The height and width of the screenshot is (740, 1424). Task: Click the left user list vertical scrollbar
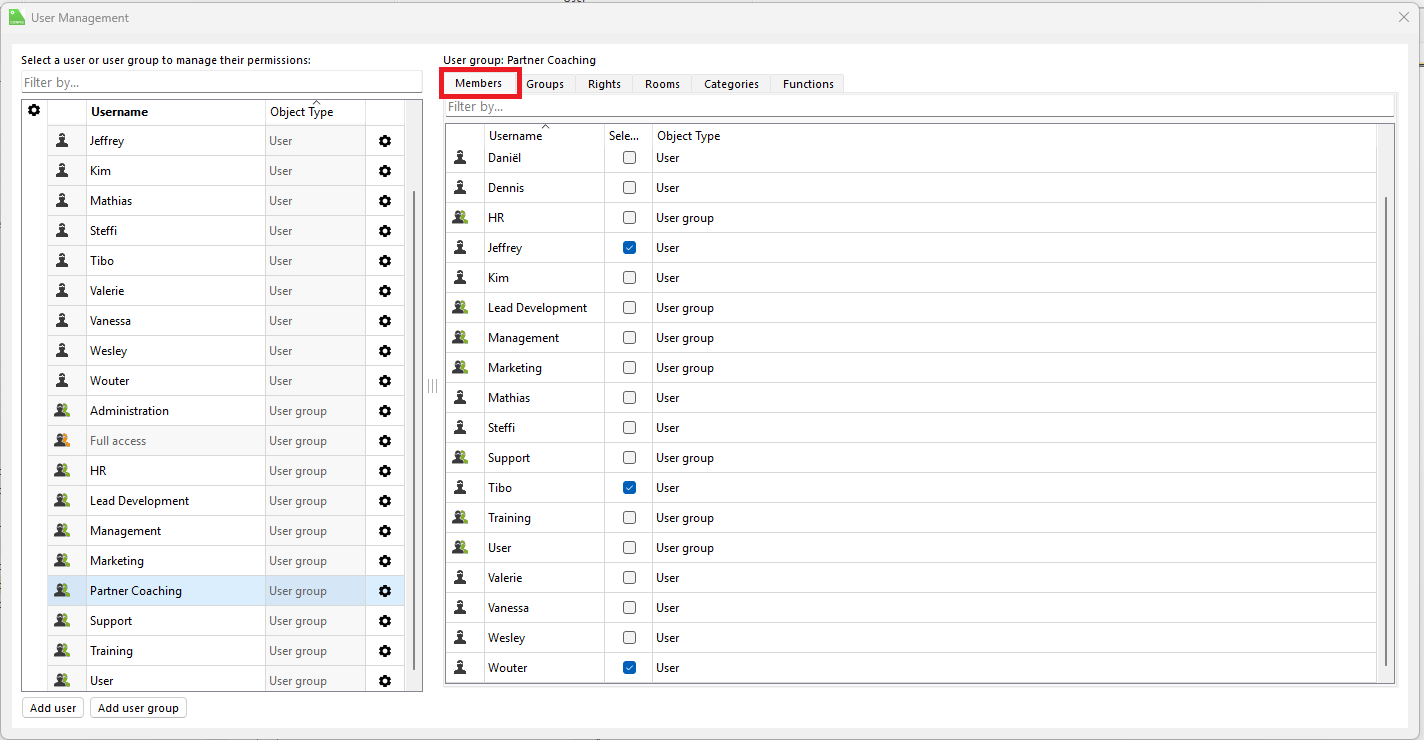414,430
